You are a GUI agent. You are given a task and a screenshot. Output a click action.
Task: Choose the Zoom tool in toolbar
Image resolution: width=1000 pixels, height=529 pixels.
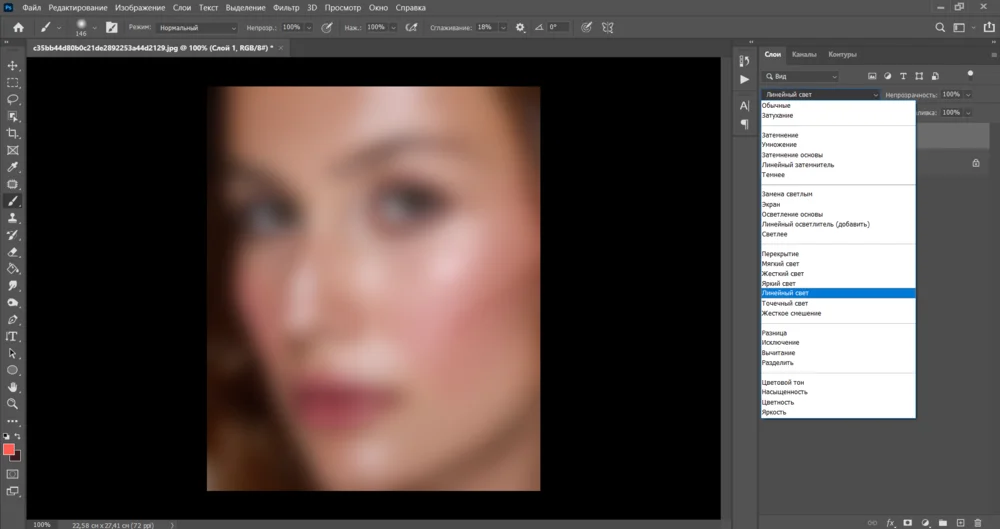pyautogui.click(x=13, y=404)
